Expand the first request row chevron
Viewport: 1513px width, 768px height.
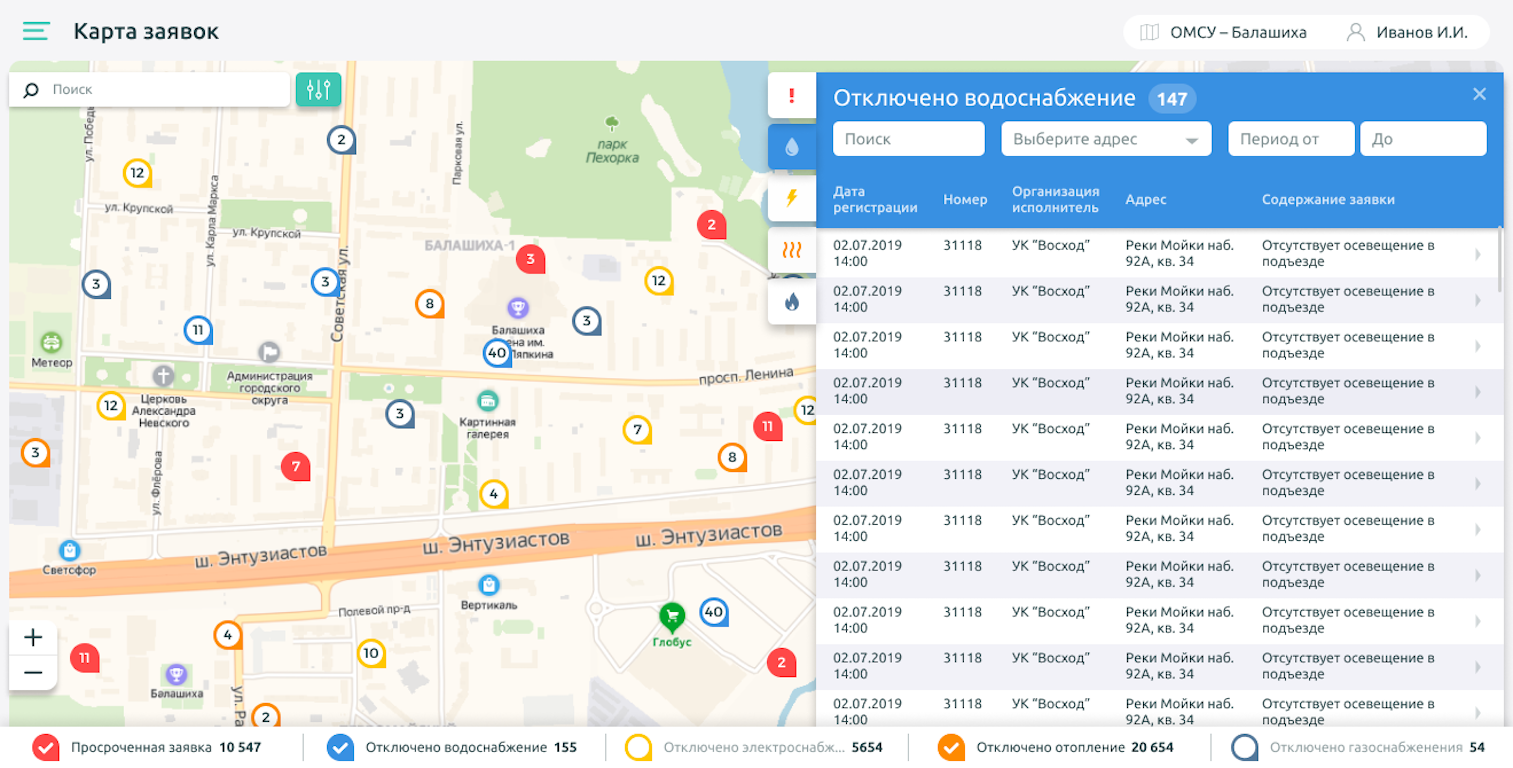(x=1478, y=254)
